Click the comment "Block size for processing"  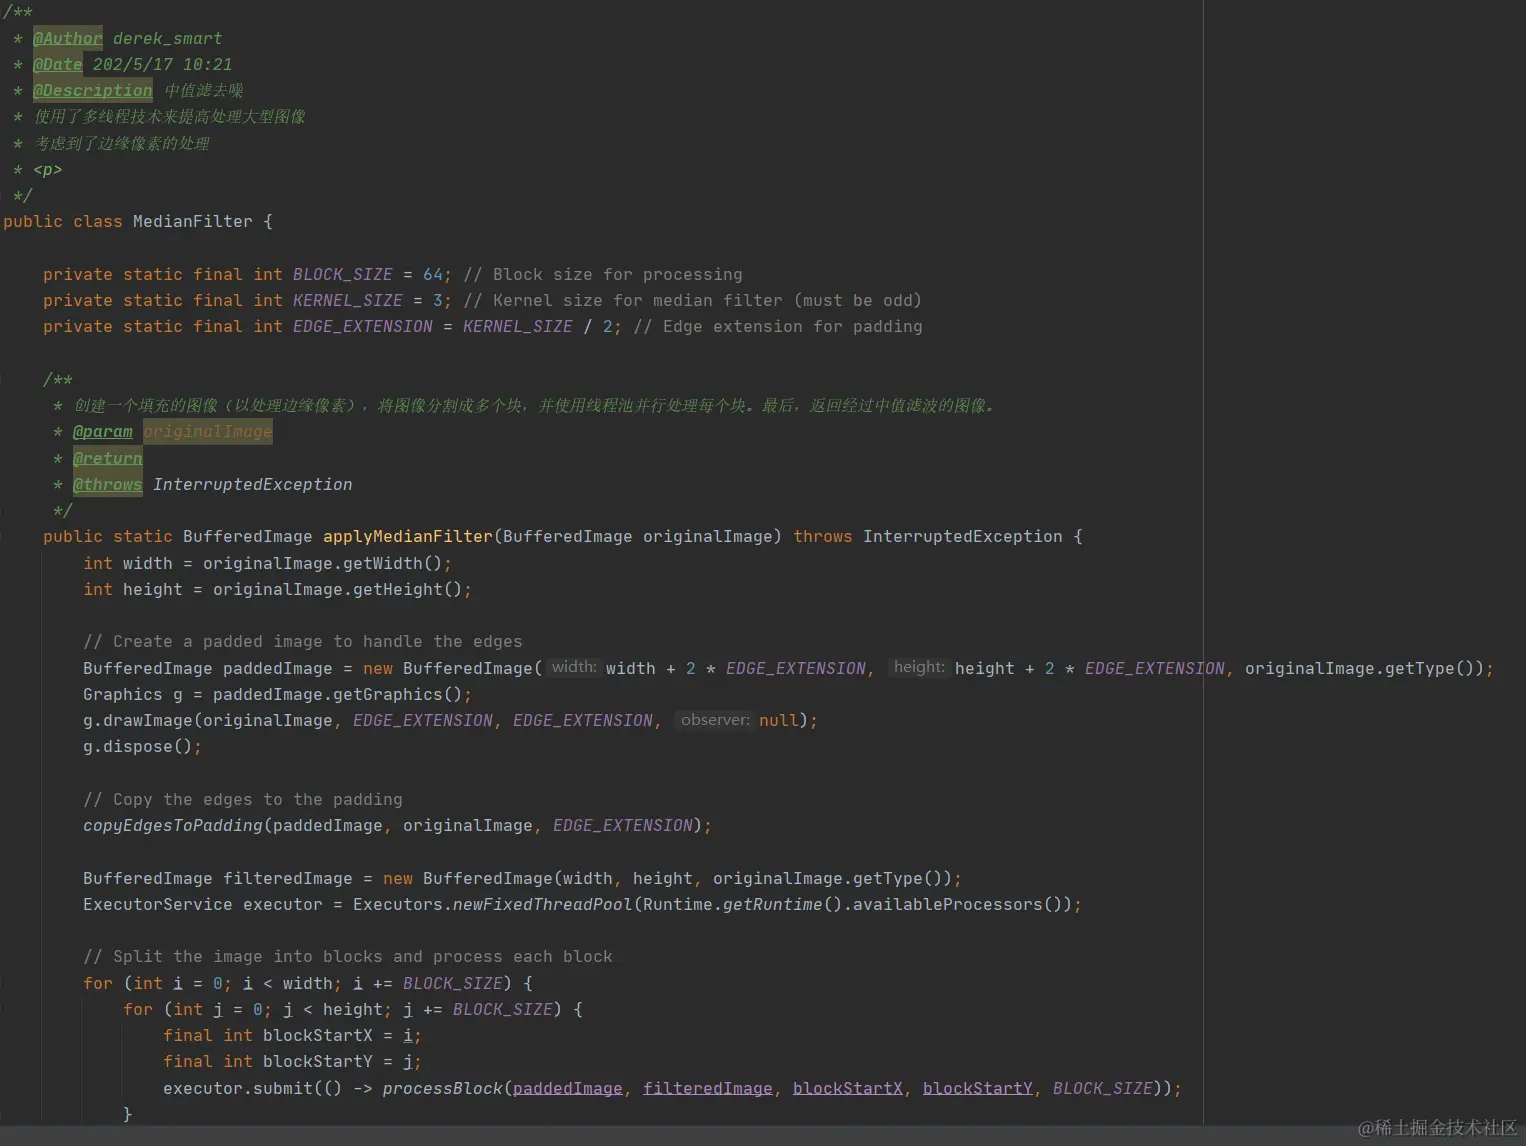(x=603, y=274)
